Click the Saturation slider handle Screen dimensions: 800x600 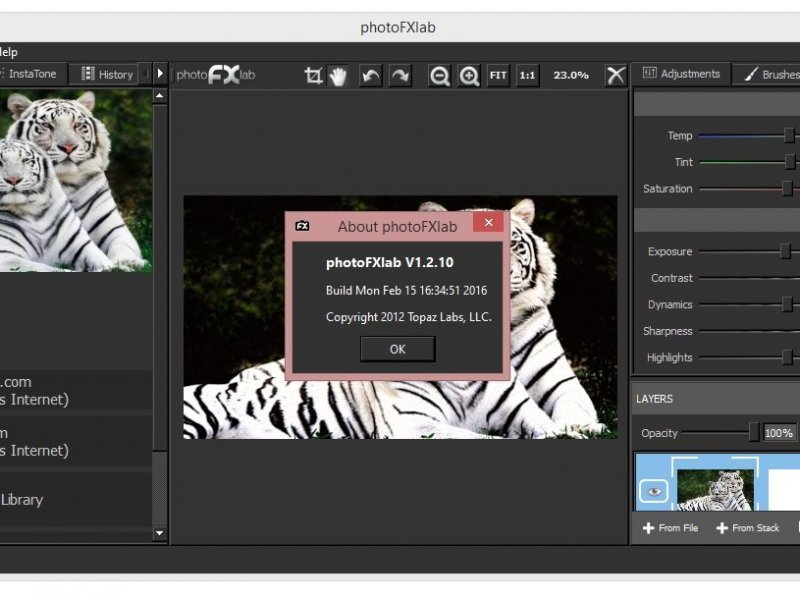click(x=788, y=188)
